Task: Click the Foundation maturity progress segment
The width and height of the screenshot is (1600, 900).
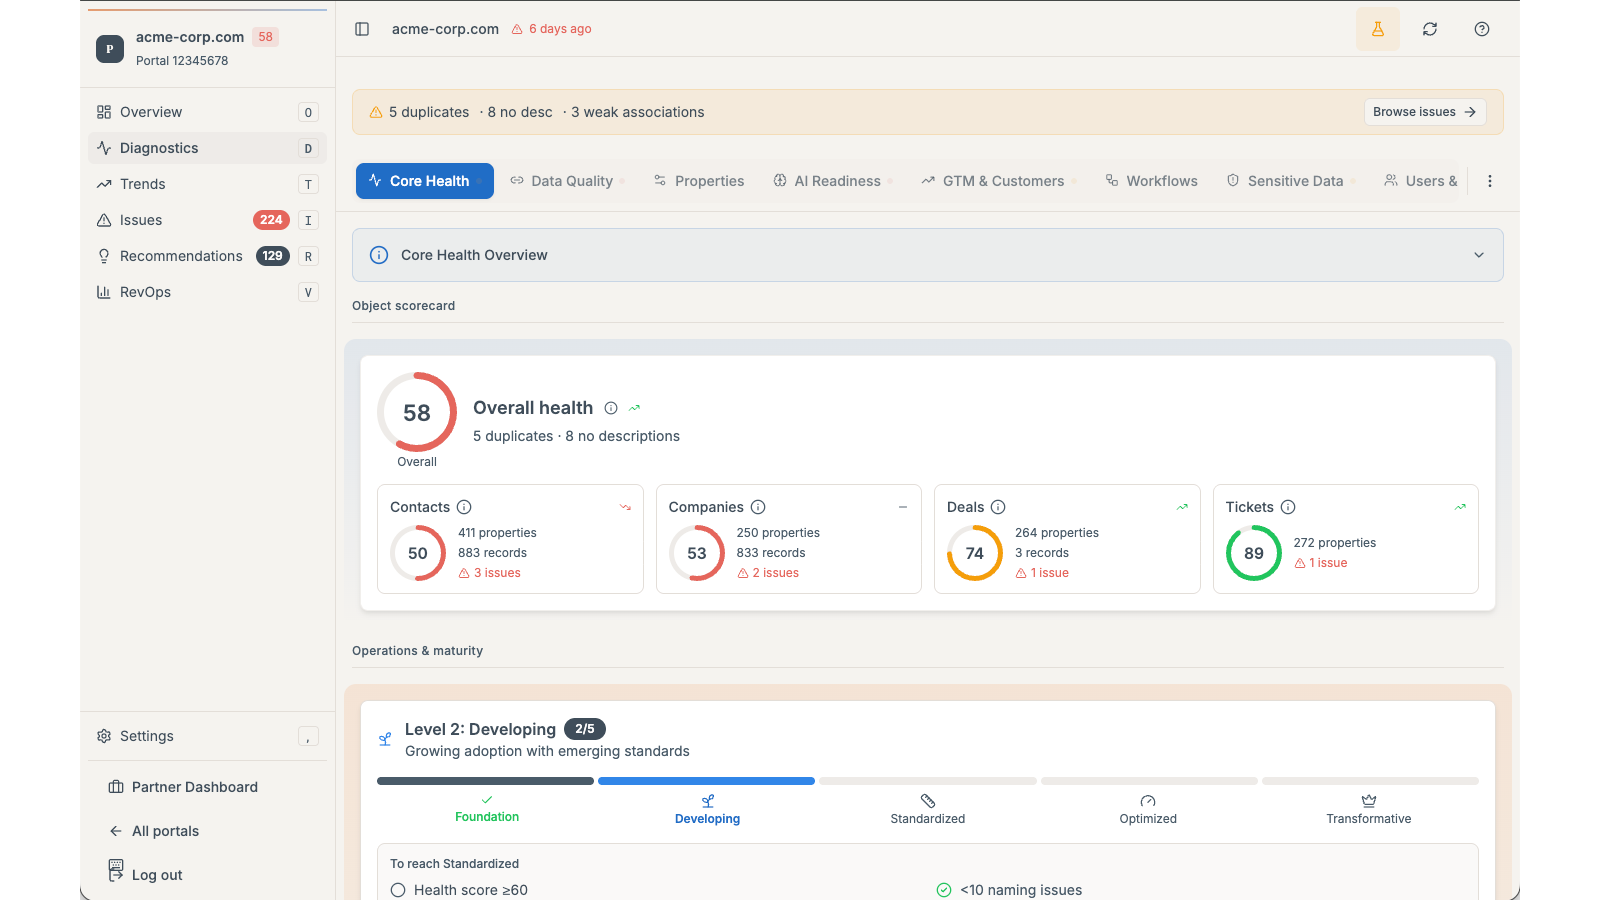Action: pyautogui.click(x=485, y=781)
